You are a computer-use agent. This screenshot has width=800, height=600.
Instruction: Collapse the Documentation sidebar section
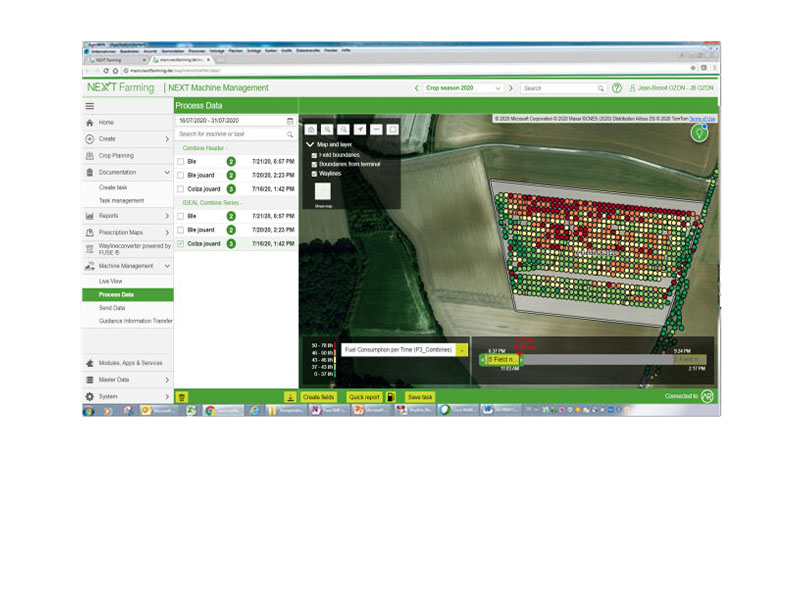click(x=167, y=172)
